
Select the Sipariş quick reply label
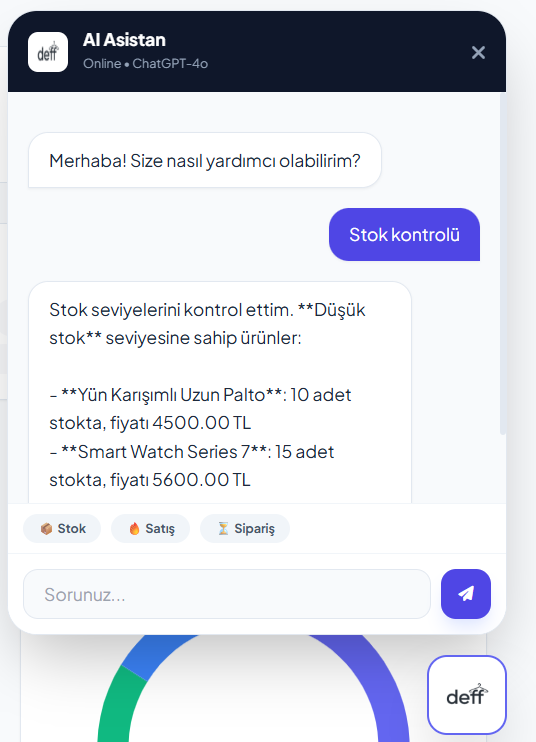[254, 529]
